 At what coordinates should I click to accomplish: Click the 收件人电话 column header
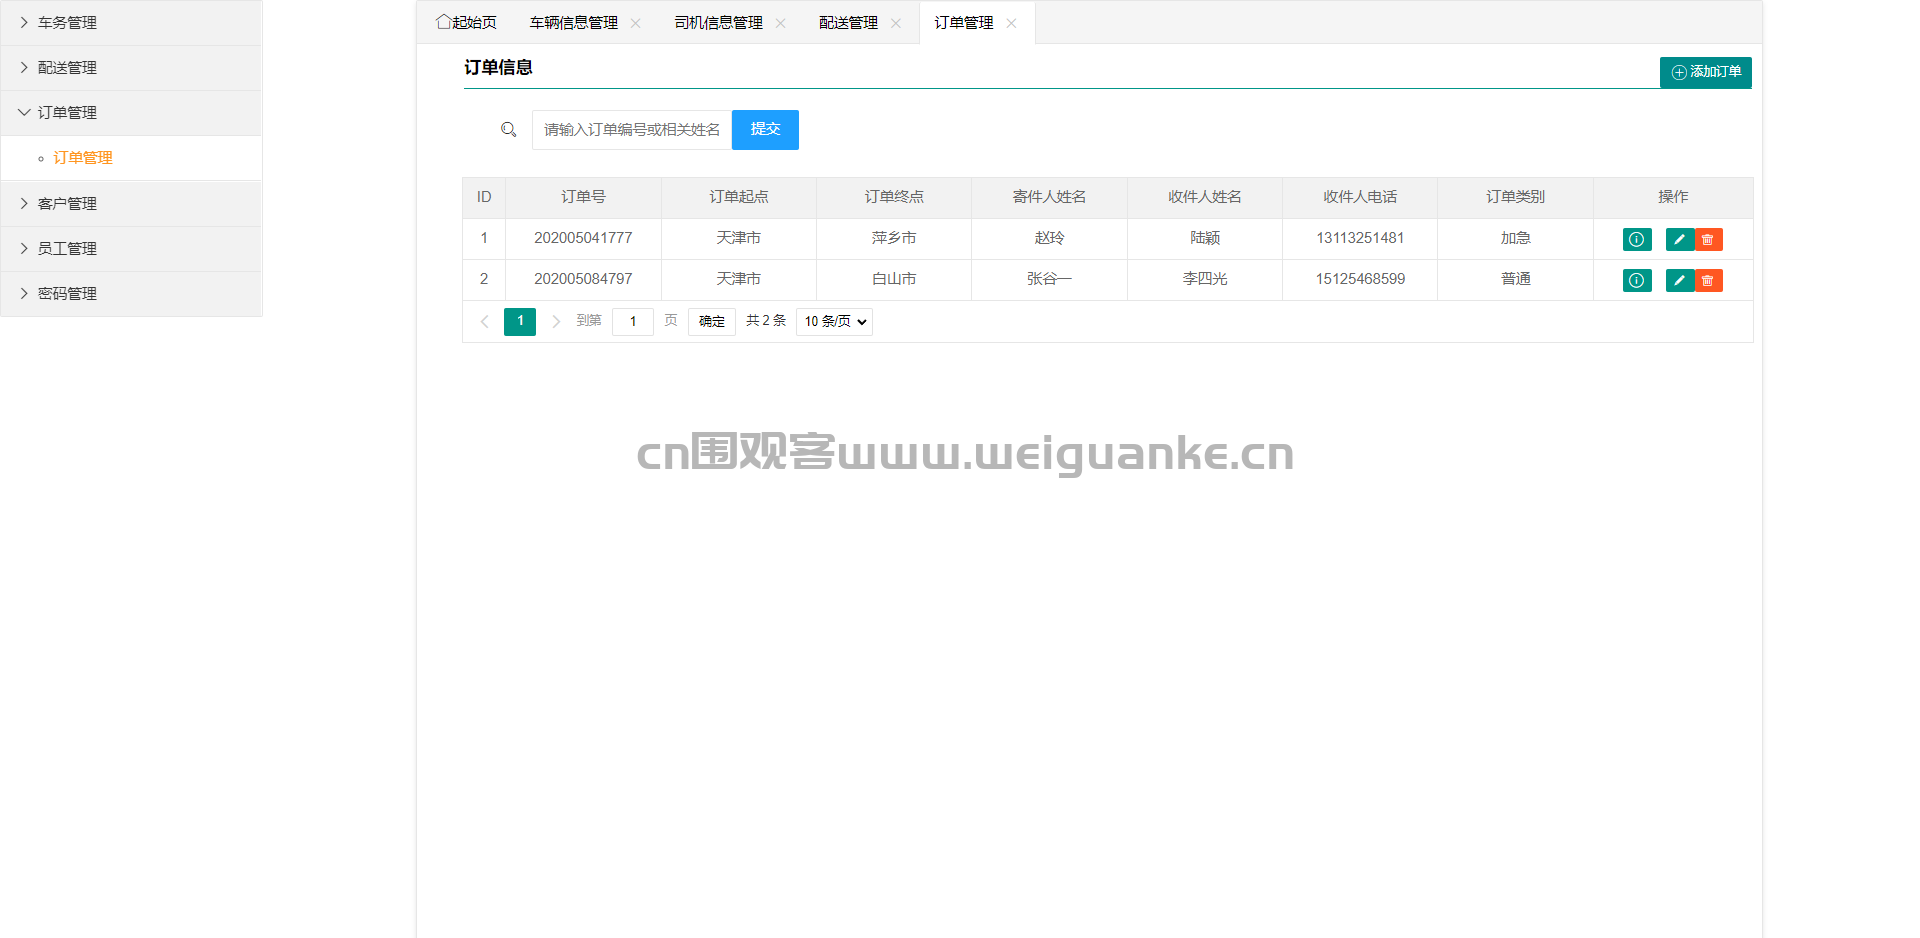pos(1360,197)
